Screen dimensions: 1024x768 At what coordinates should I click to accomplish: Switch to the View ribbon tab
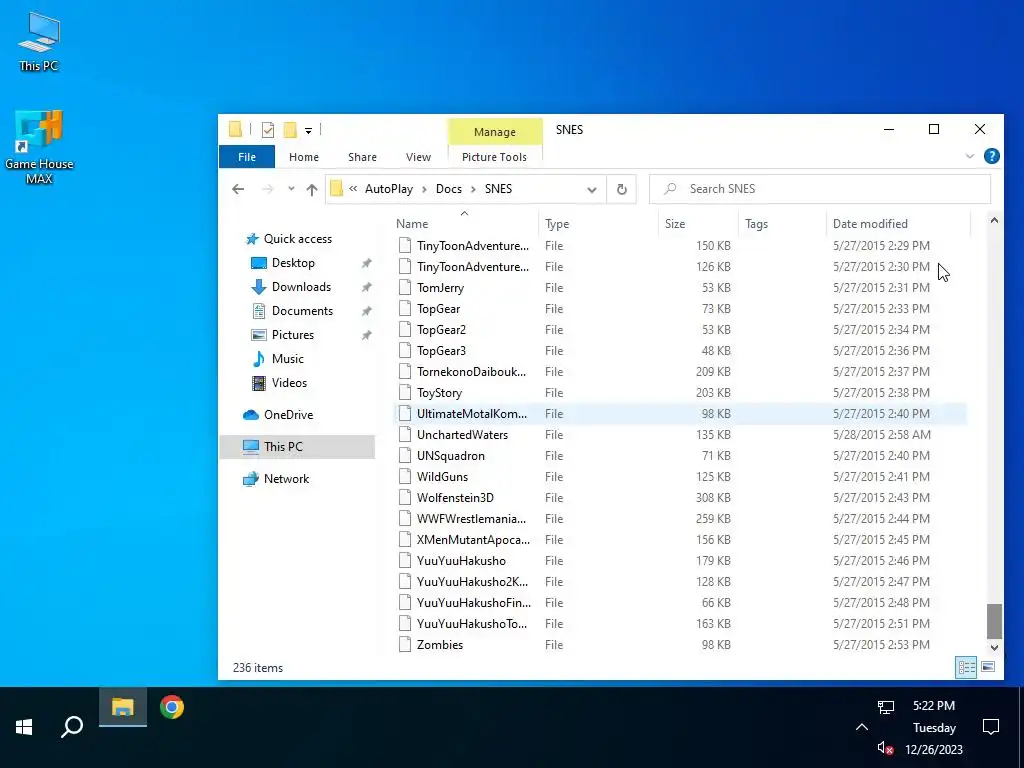click(x=418, y=157)
